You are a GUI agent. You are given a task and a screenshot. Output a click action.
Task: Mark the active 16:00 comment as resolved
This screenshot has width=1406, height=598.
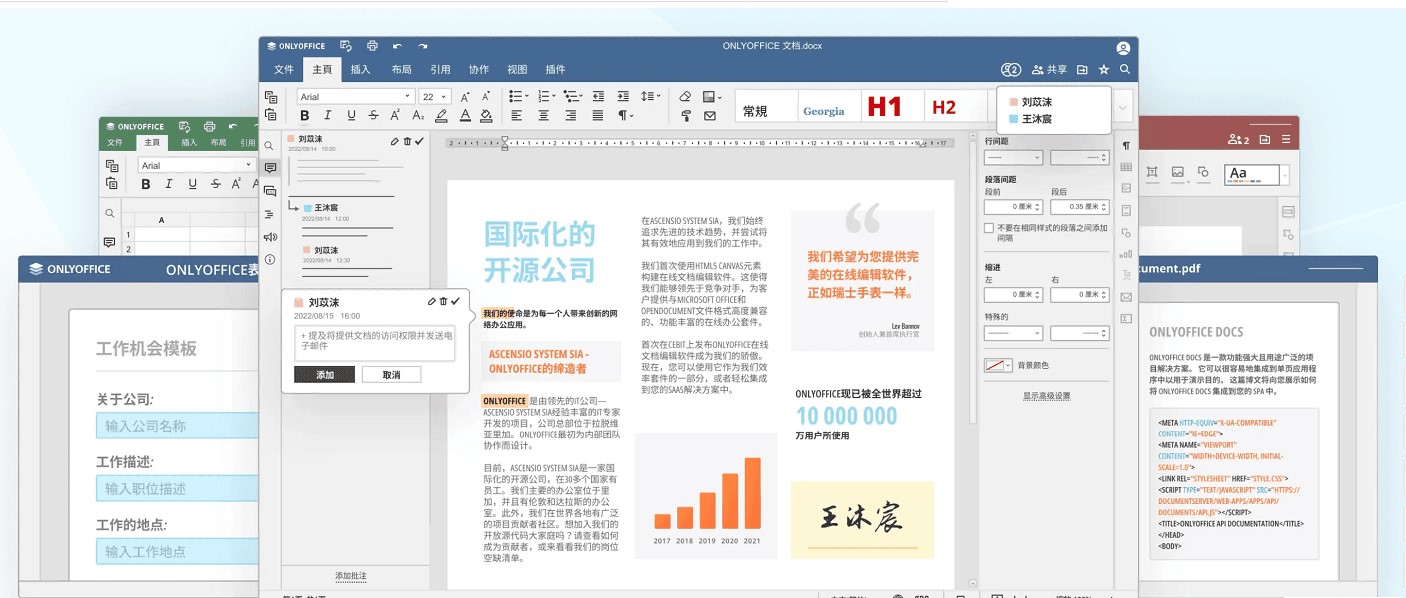456,301
